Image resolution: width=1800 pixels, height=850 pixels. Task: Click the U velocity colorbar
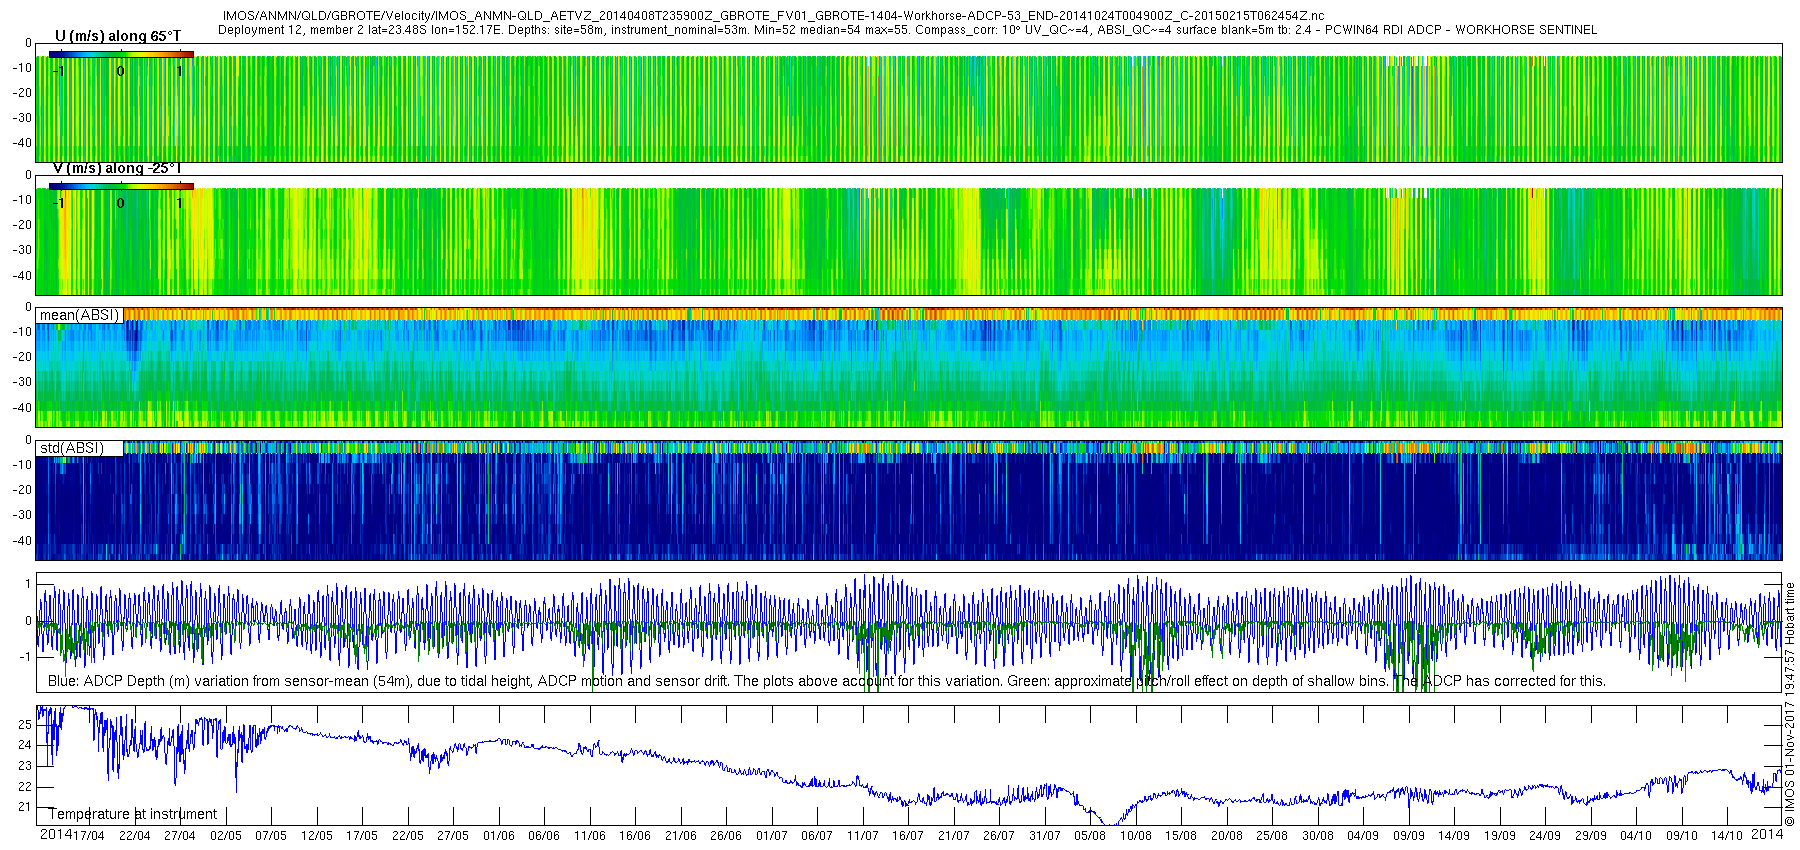(121, 54)
